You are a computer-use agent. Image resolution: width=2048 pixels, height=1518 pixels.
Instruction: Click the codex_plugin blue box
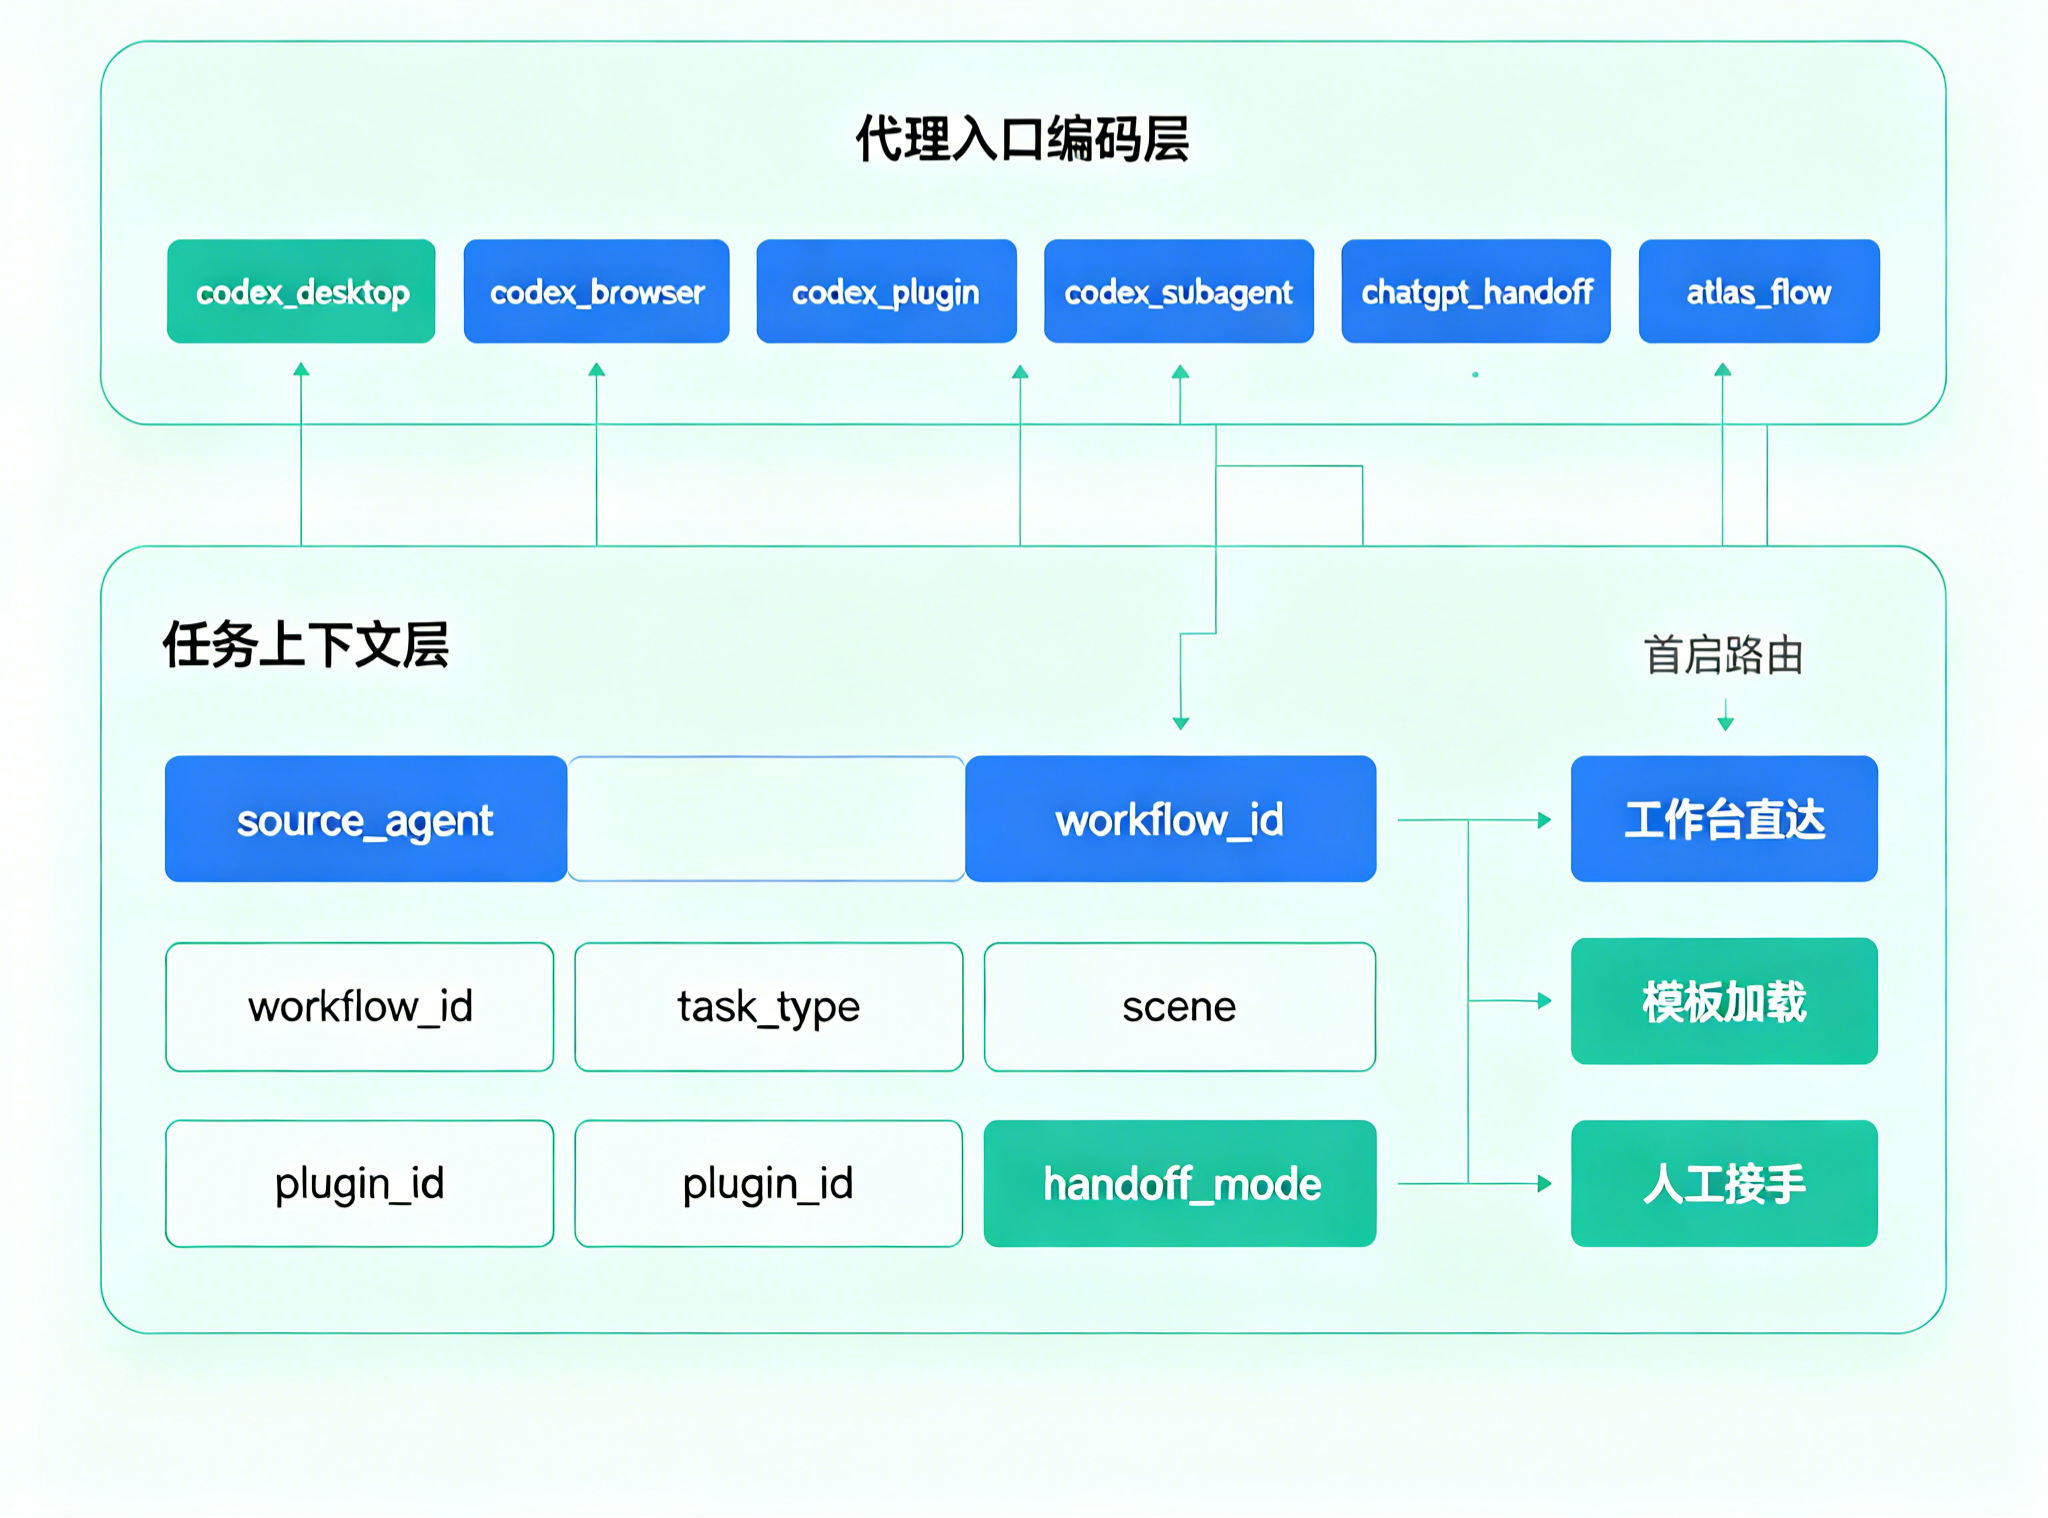click(x=886, y=292)
